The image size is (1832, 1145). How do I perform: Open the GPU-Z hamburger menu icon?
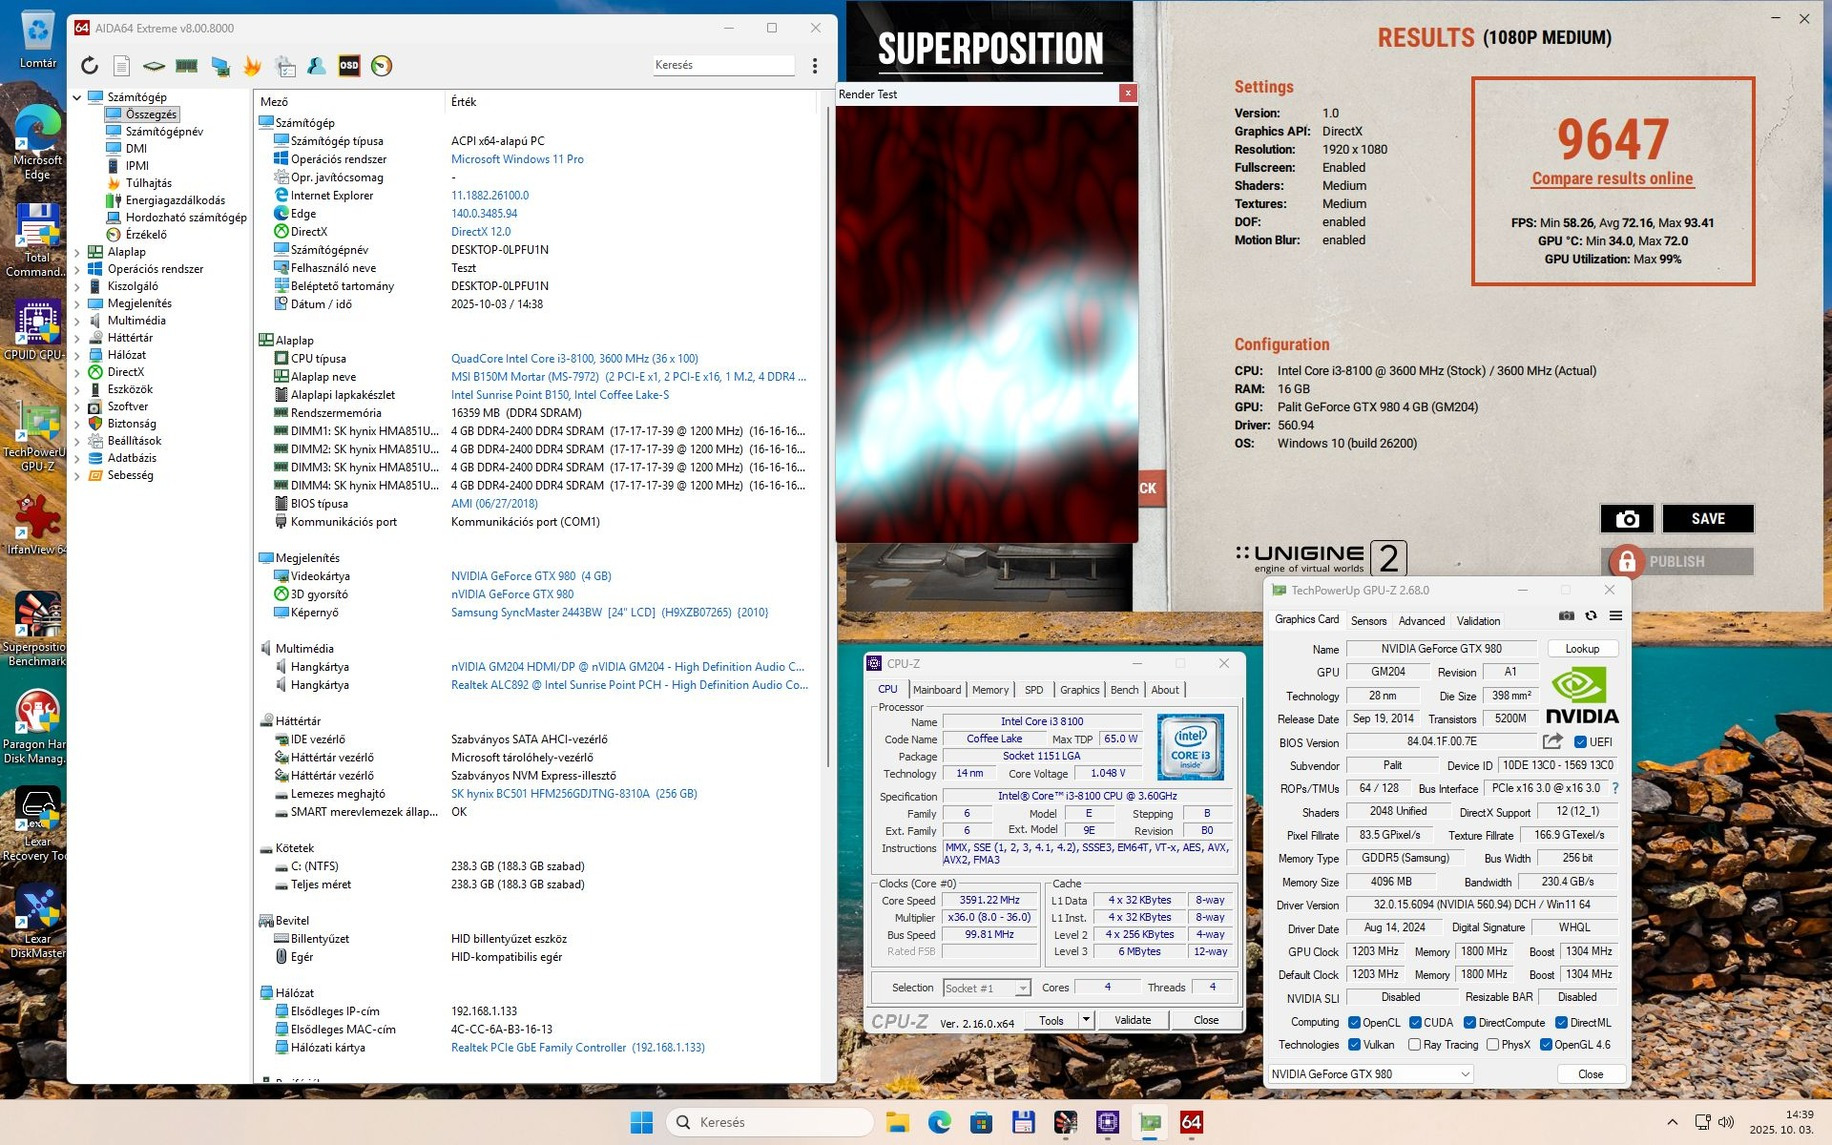1615,616
